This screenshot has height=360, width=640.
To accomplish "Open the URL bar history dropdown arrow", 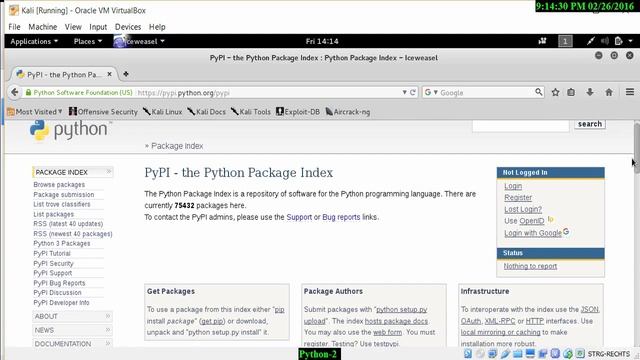I will pos(404,92).
